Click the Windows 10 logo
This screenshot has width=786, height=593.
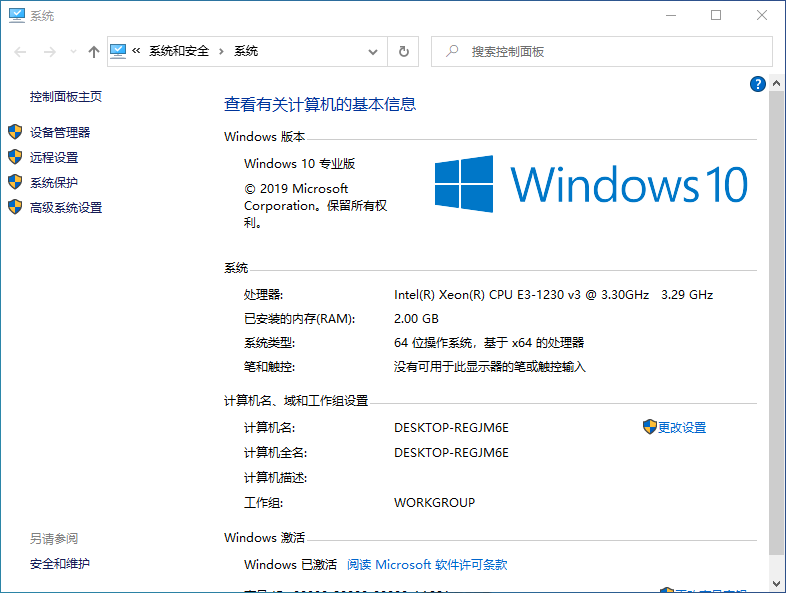point(591,184)
